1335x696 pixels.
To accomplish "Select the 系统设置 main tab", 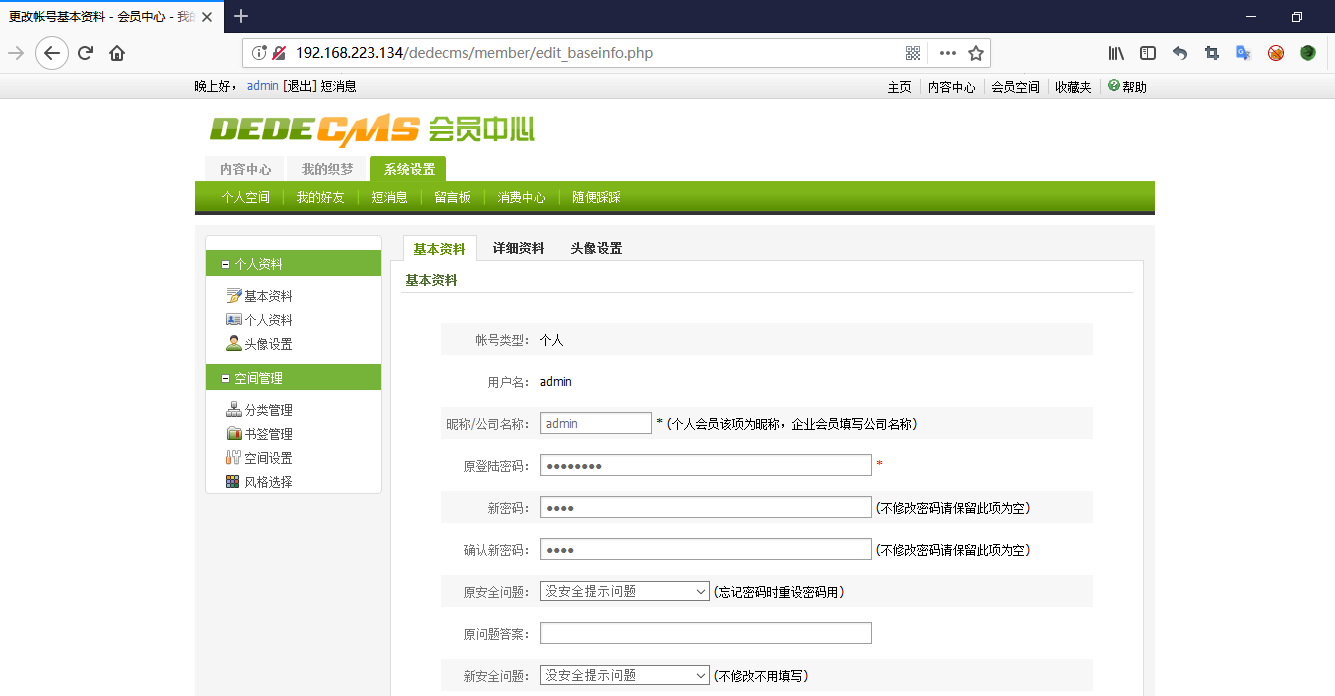I will (409, 169).
